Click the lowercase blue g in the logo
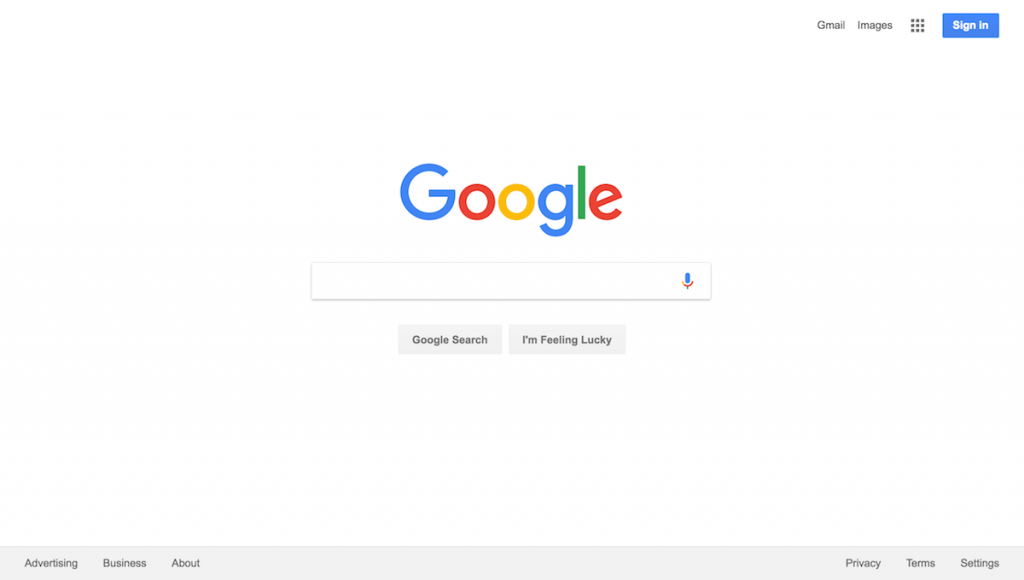 pos(556,209)
